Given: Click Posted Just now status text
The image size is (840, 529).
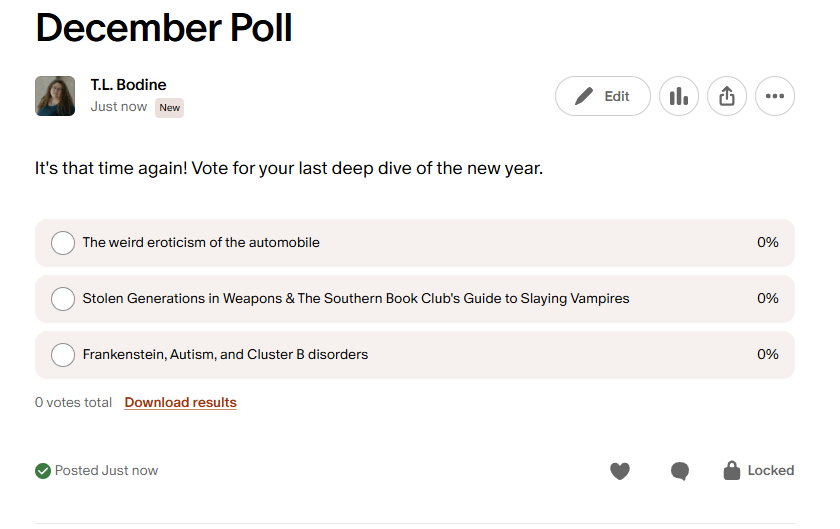Looking at the screenshot, I should point(106,471).
